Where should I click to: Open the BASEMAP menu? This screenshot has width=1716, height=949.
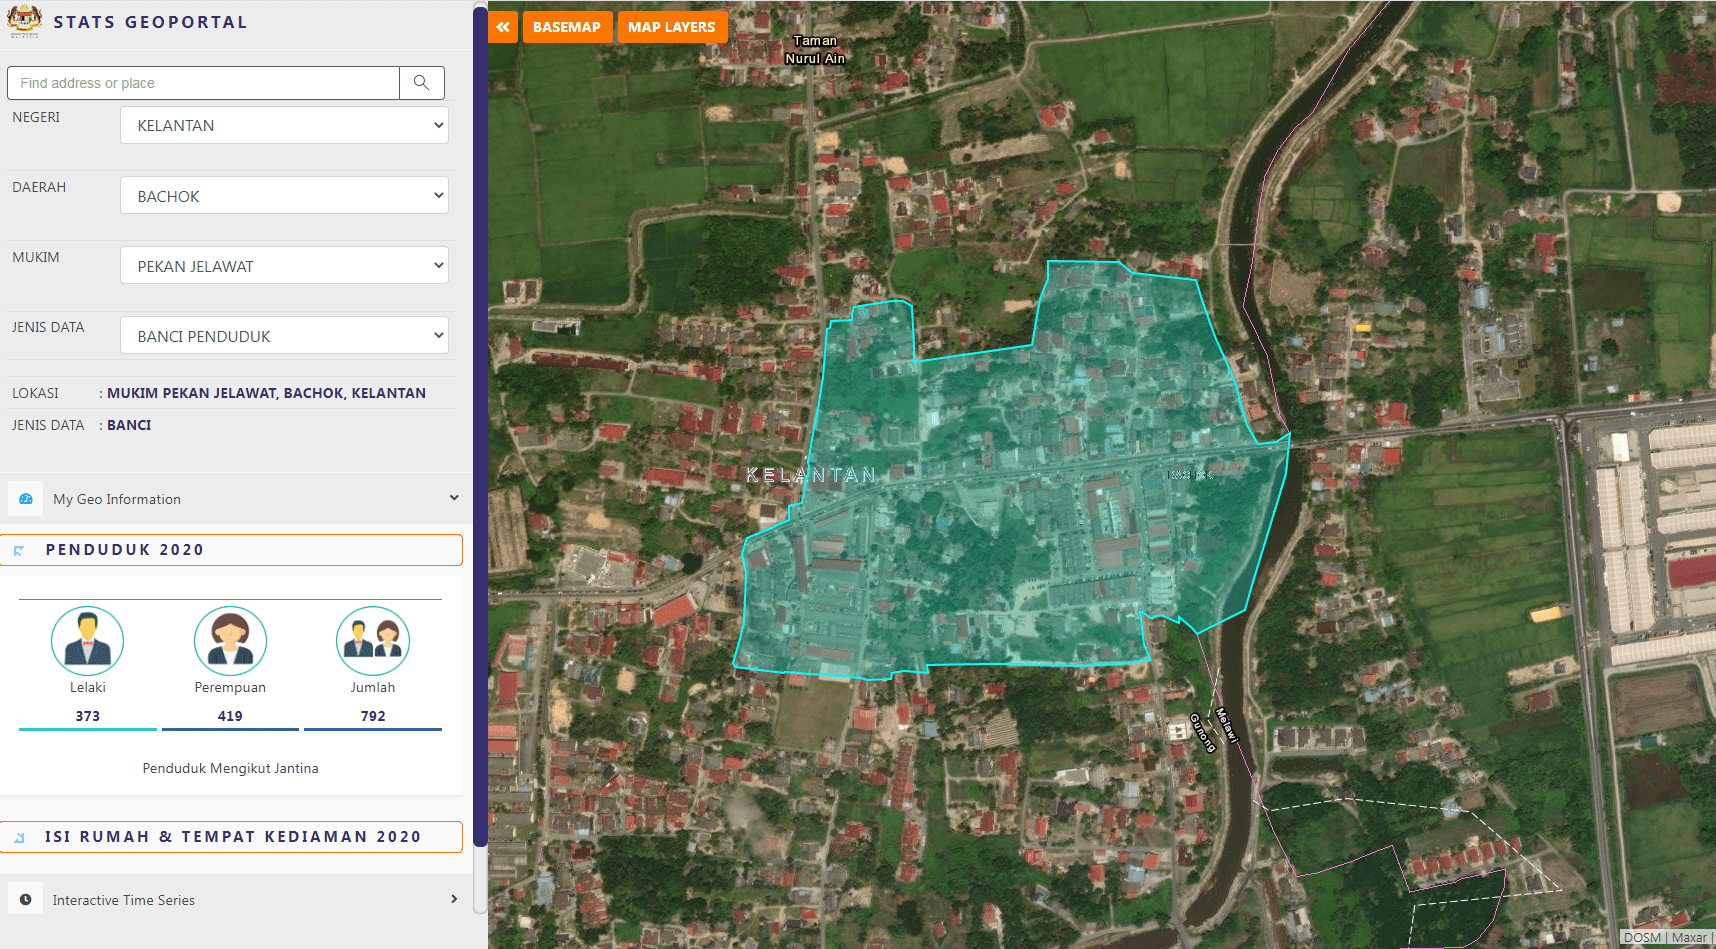[x=567, y=27]
